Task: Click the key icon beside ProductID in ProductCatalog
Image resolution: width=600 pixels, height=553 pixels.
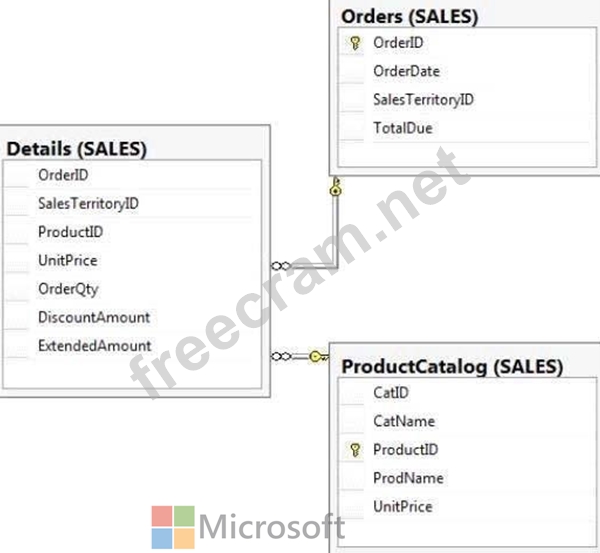Action: (355, 450)
